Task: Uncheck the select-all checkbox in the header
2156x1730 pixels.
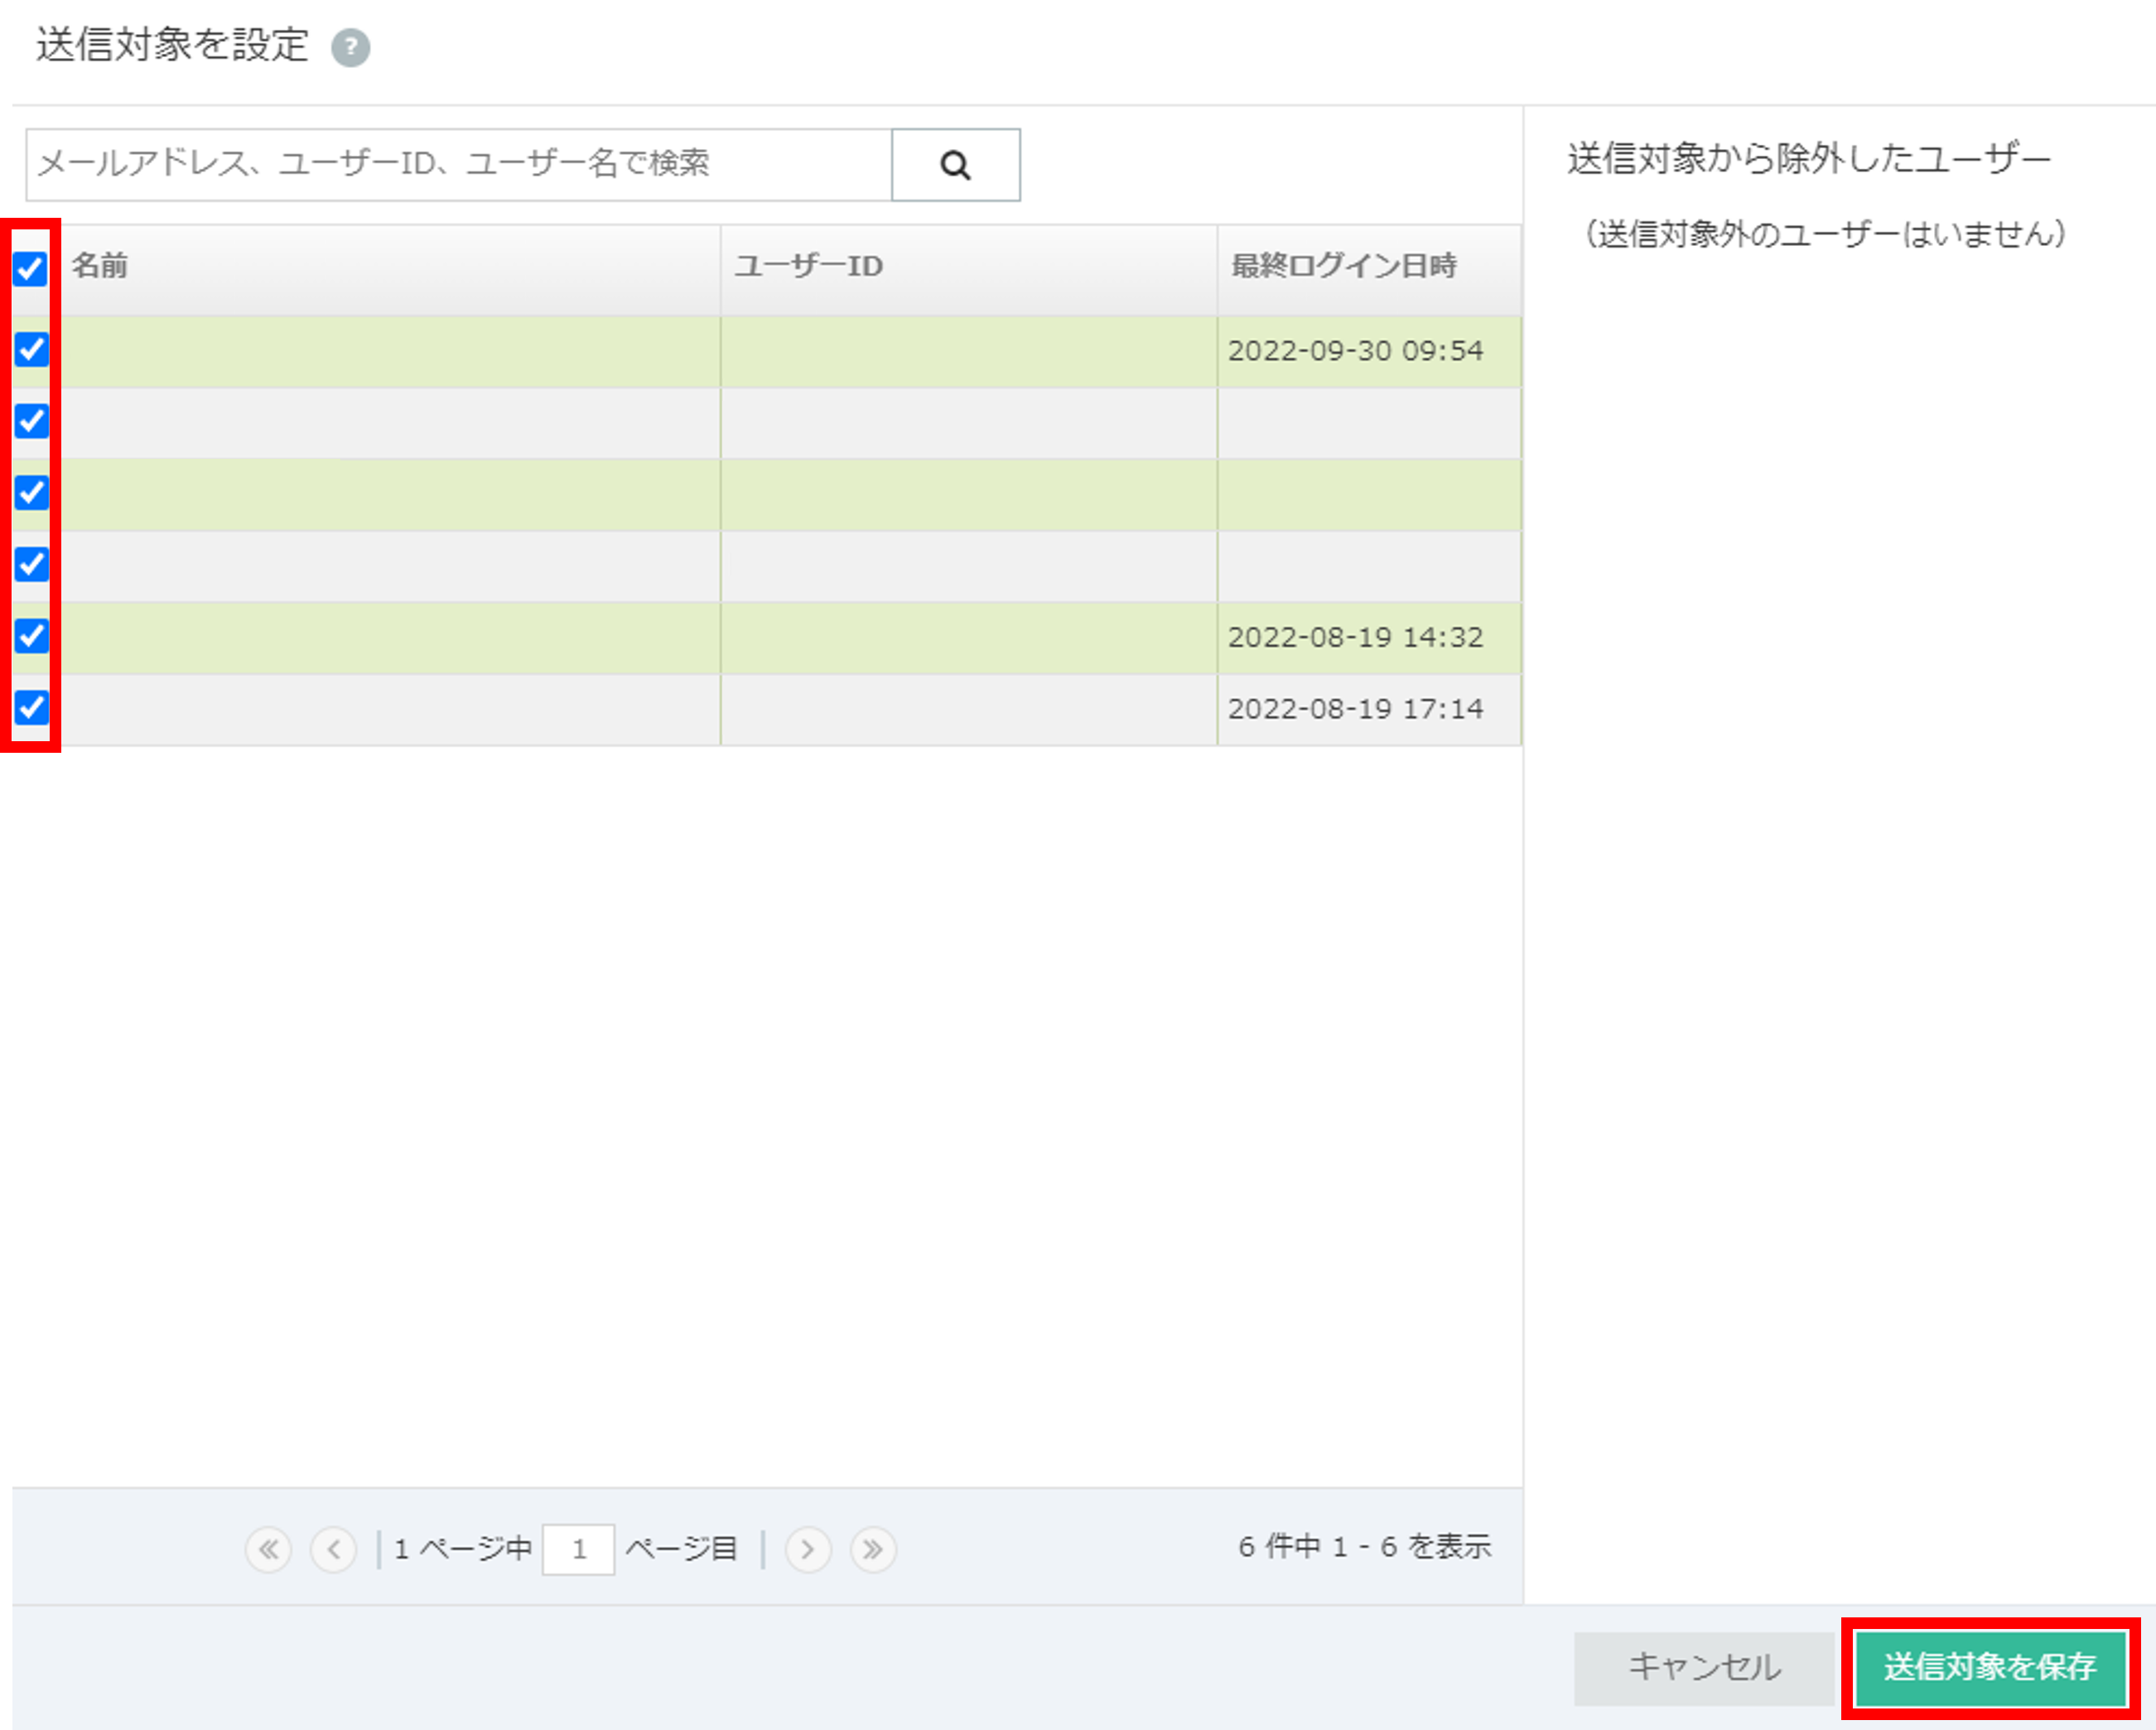Action: 31,268
